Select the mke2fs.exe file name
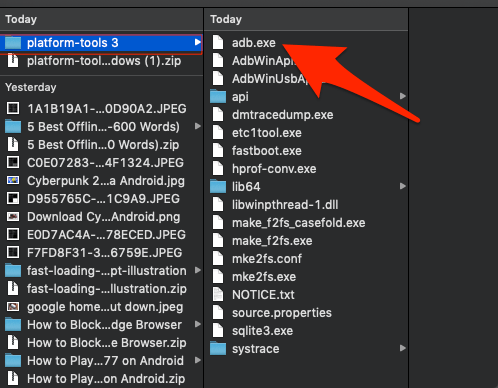Viewport: 498px width, 388px height. tap(264, 277)
